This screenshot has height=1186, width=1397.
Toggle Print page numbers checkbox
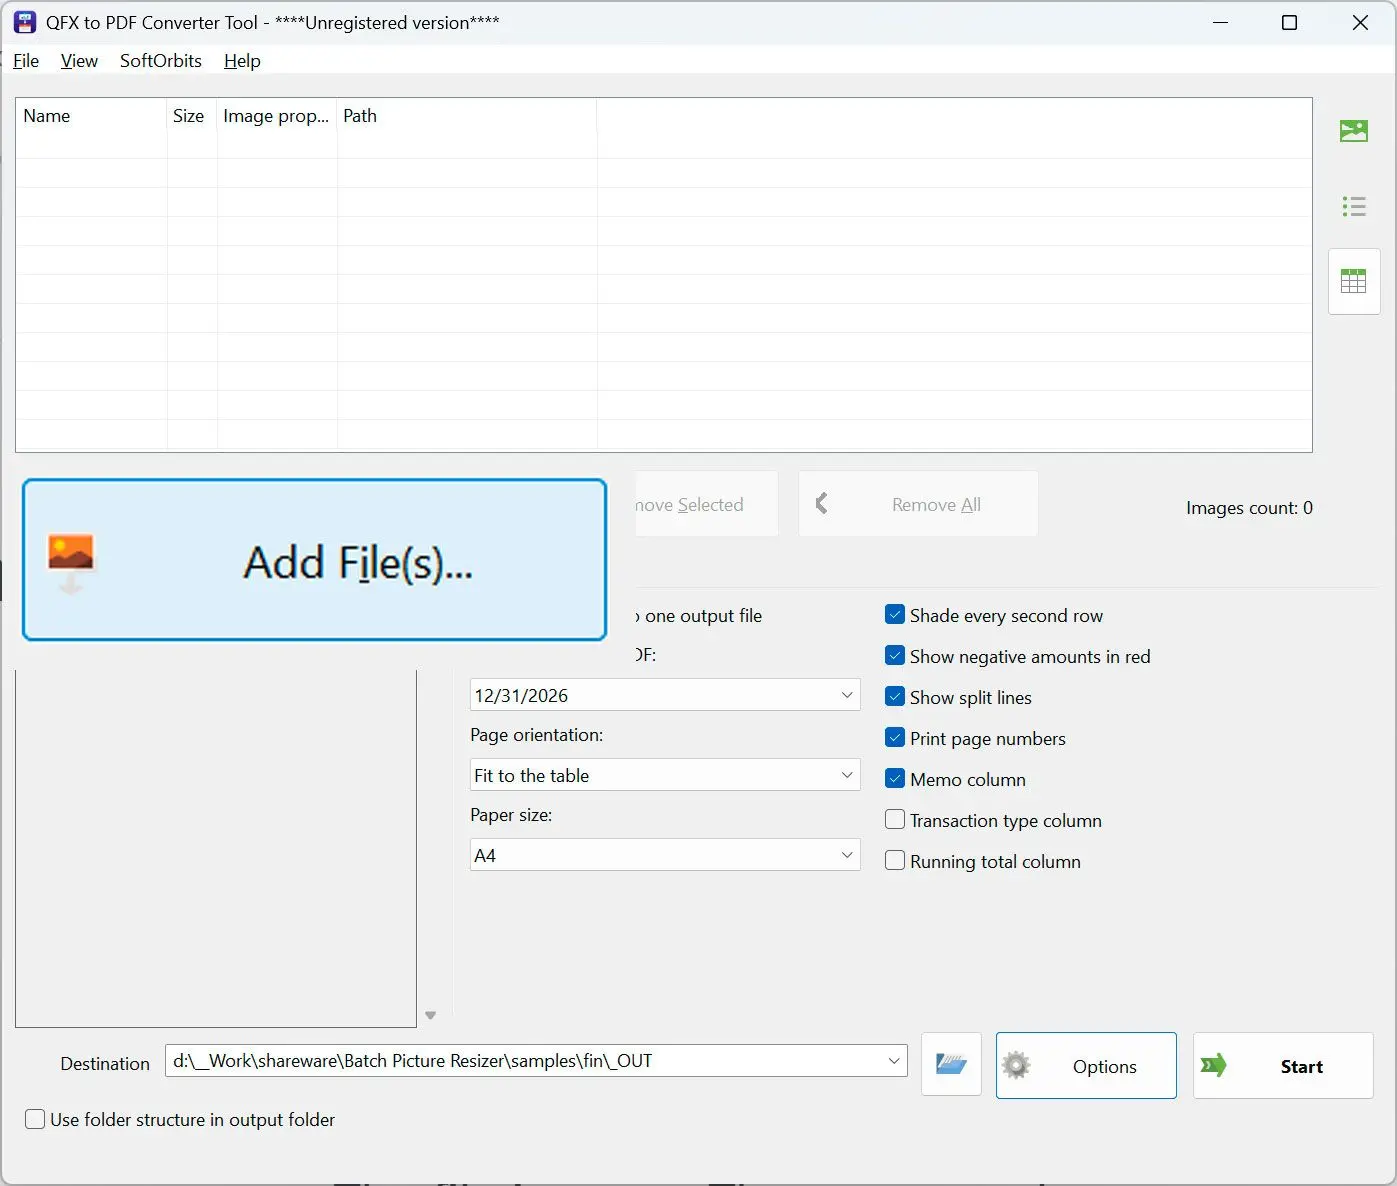895,738
